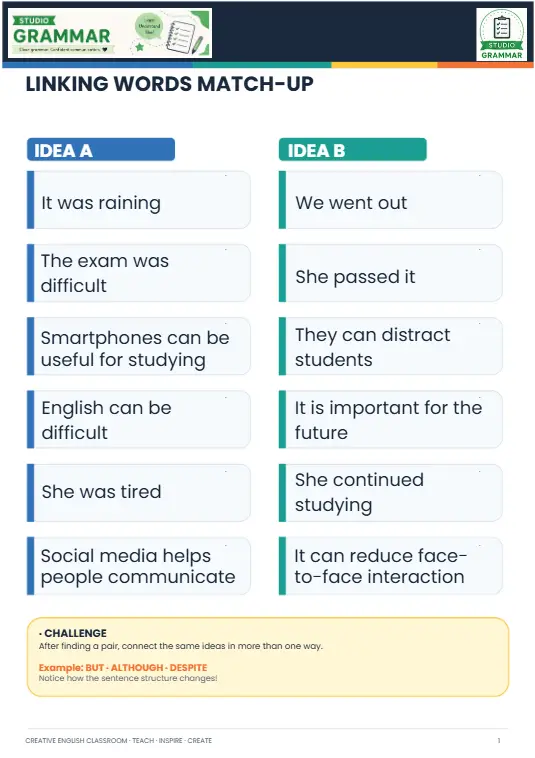Click 'It is important for the future'
Screen dimensions: 535x758
[390, 420]
